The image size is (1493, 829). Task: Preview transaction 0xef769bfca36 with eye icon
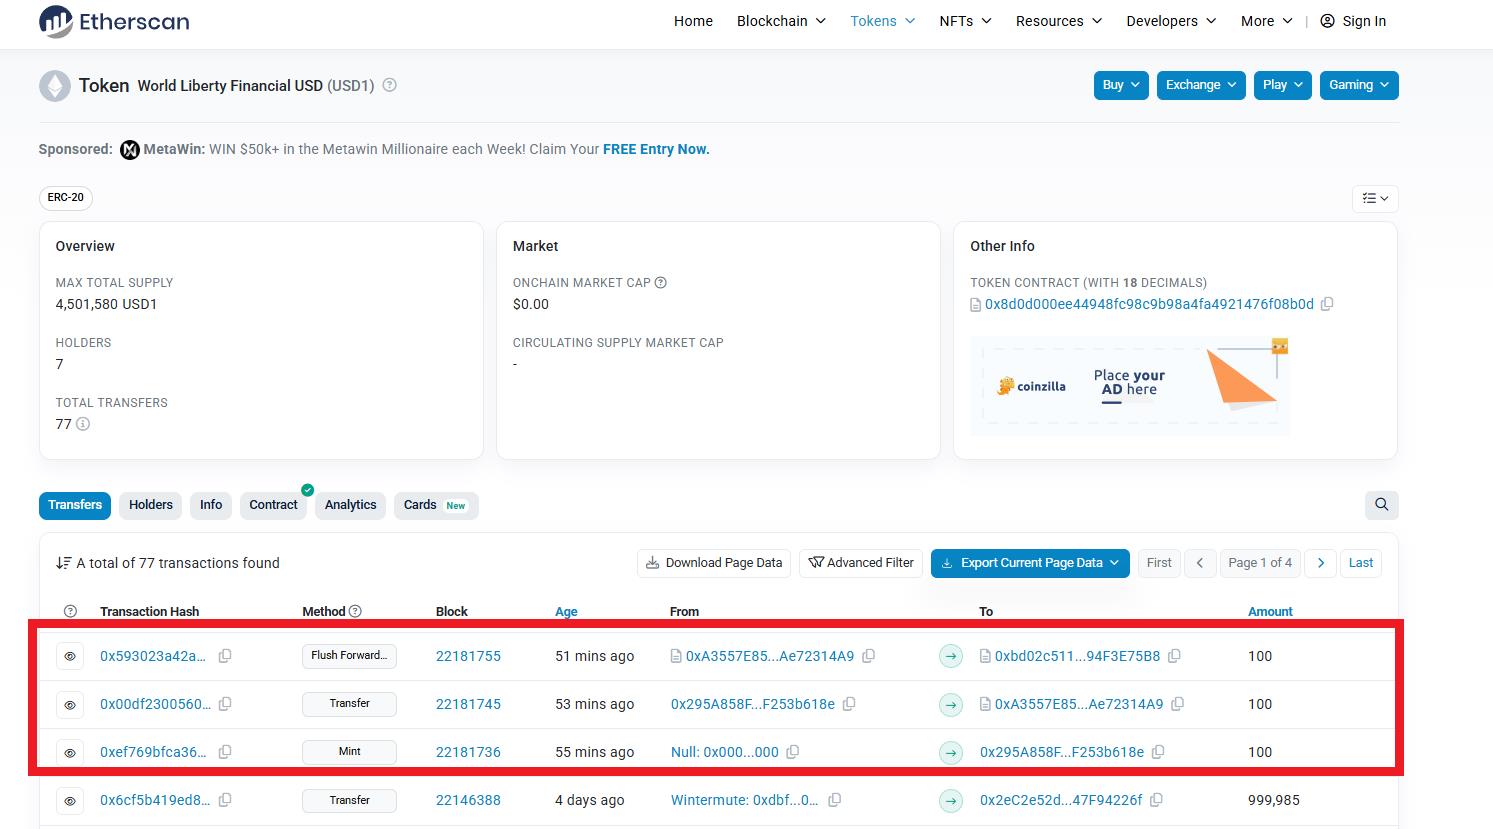click(70, 752)
